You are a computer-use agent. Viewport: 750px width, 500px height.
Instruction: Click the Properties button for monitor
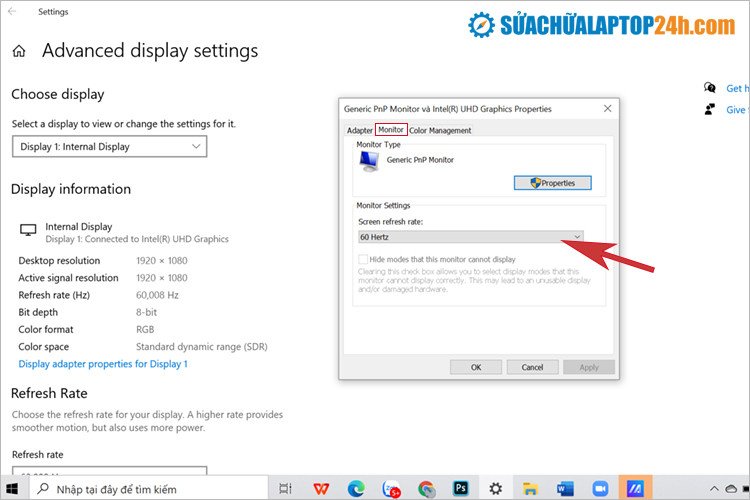pyautogui.click(x=552, y=183)
